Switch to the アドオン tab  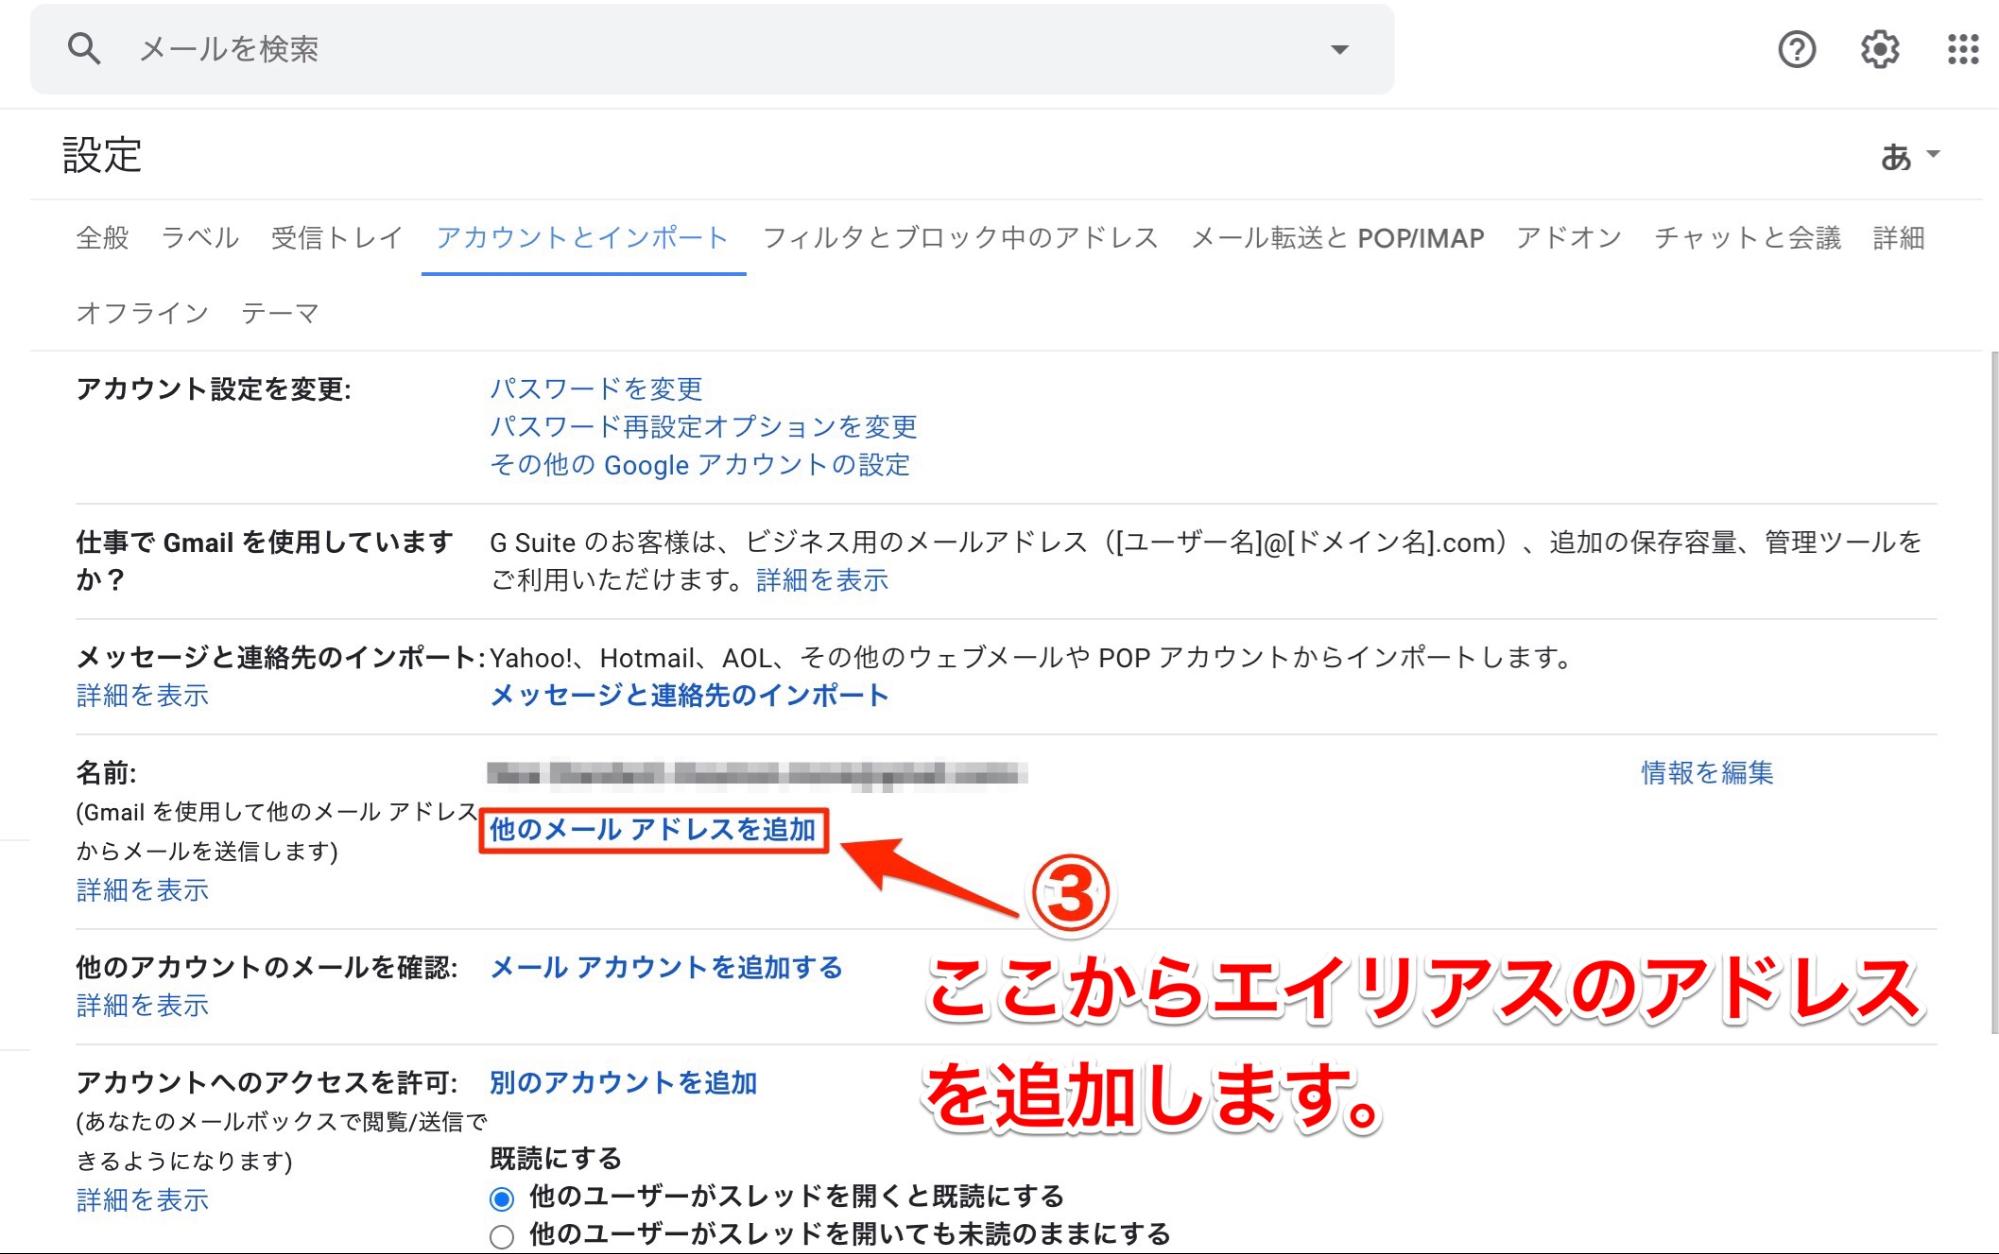coord(1568,238)
